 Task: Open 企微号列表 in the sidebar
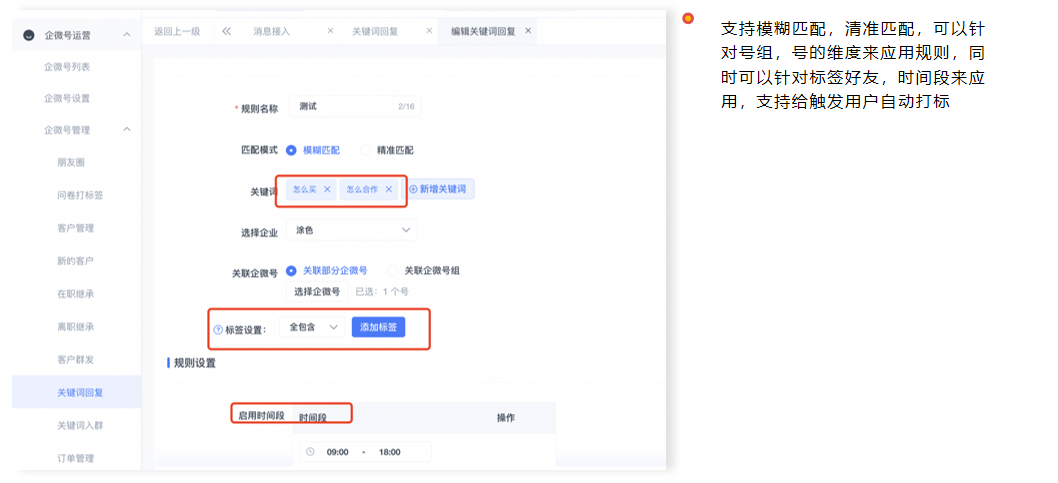point(67,66)
